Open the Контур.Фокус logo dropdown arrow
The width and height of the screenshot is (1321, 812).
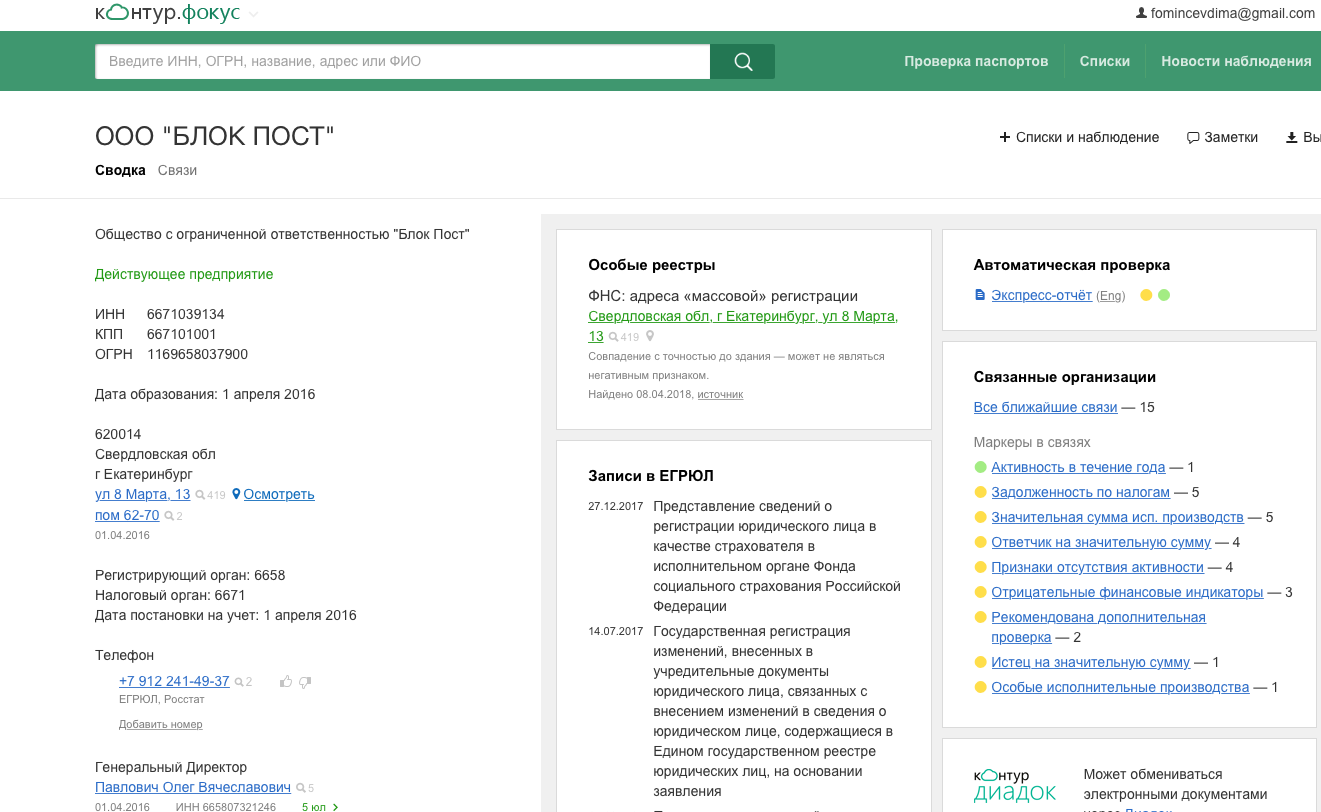(253, 15)
